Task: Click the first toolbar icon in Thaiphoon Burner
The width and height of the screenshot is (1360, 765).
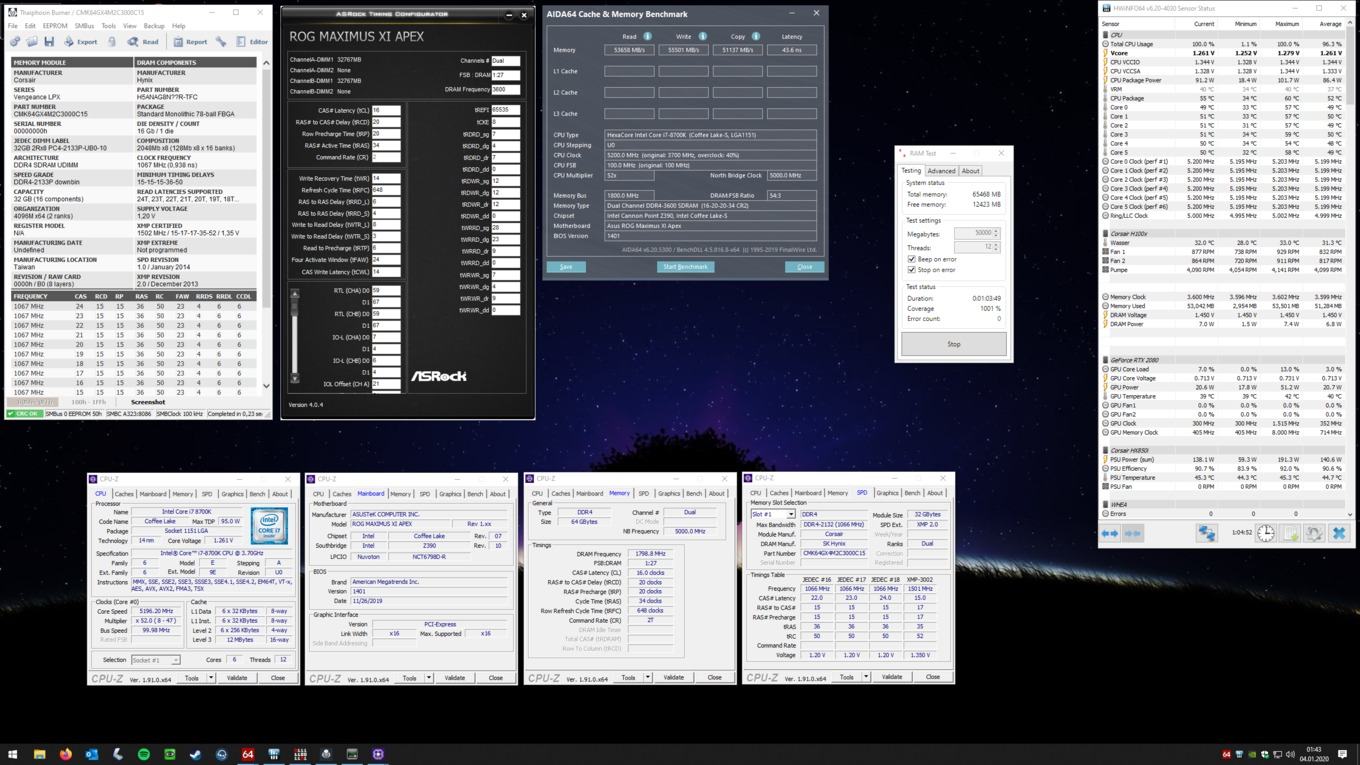Action: point(15,42)
